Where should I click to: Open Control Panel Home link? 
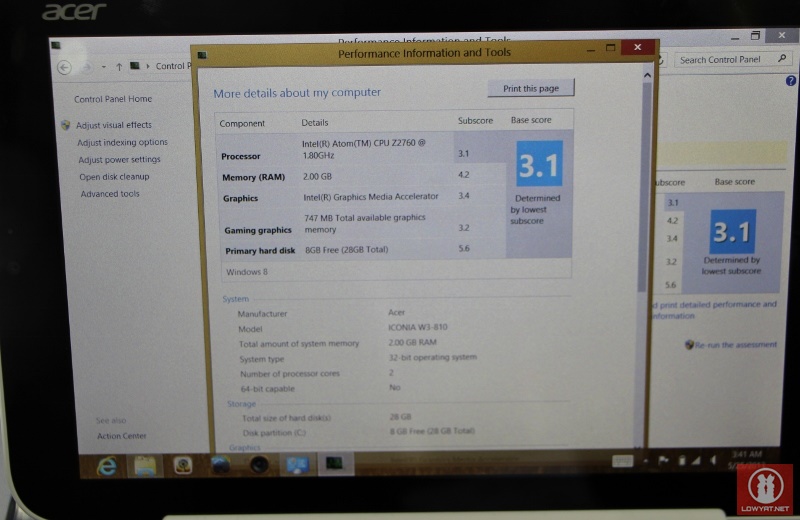(x=113, y=99)
